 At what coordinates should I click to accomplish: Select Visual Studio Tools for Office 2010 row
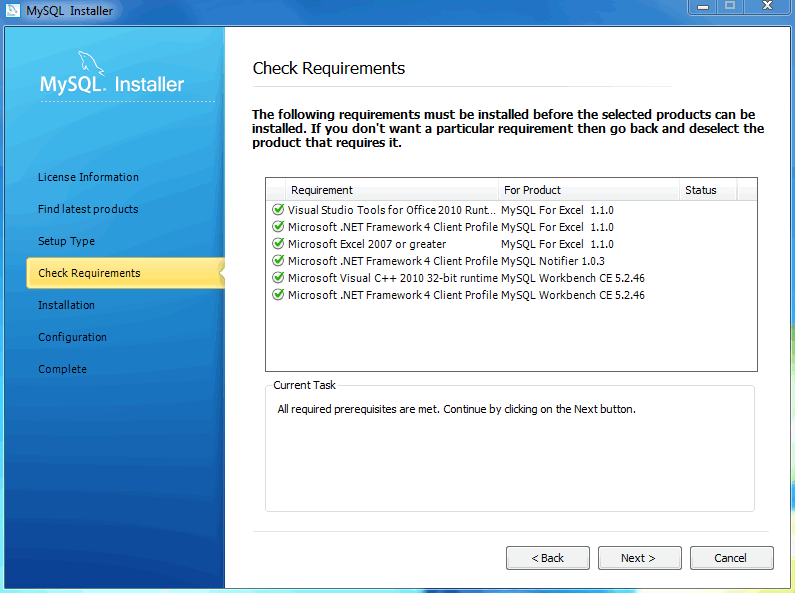pos(511,210)
